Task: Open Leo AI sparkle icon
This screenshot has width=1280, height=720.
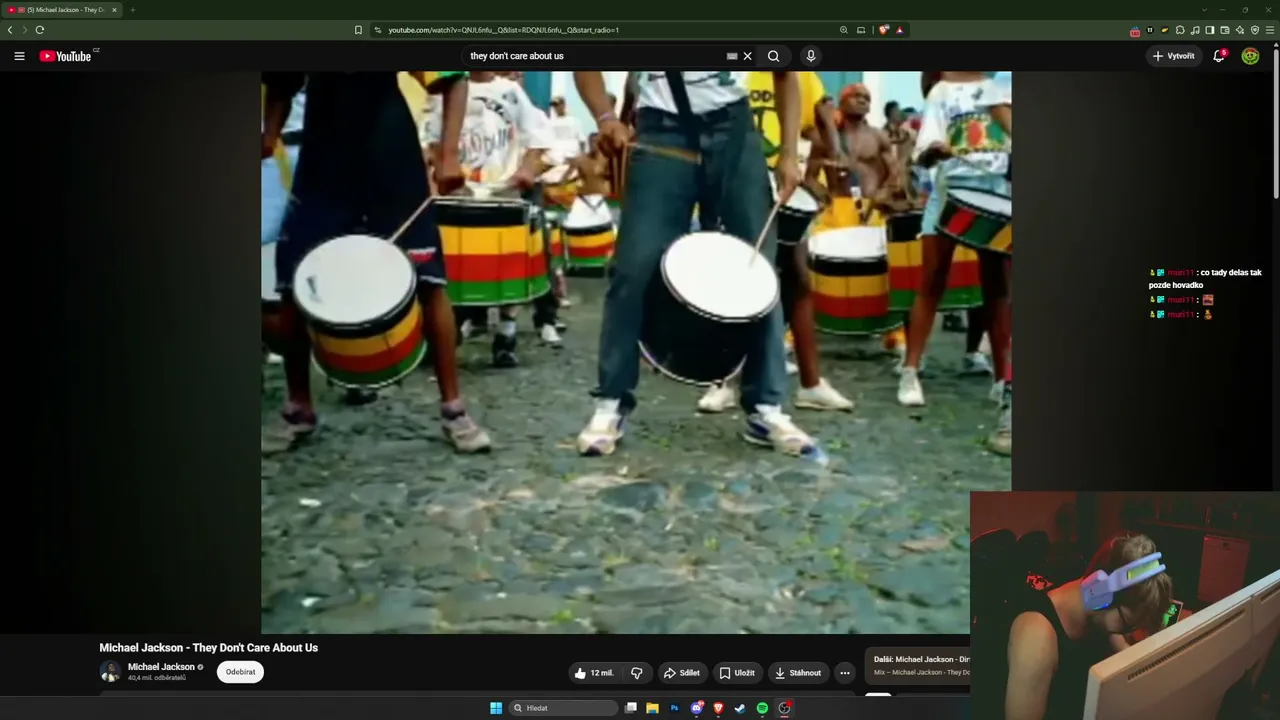Action: pyautogui.click(x=1240, y=30)
